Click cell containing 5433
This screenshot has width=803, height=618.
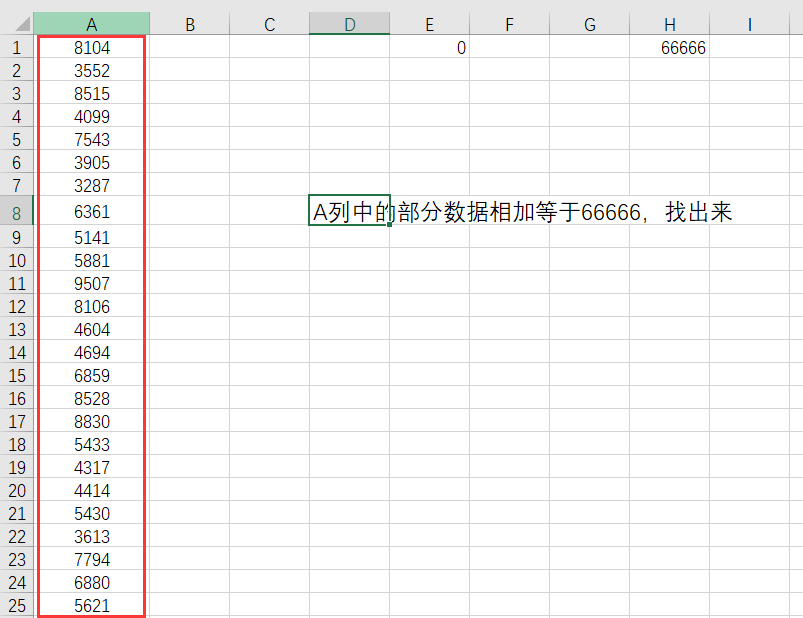[x=92, y=444]
